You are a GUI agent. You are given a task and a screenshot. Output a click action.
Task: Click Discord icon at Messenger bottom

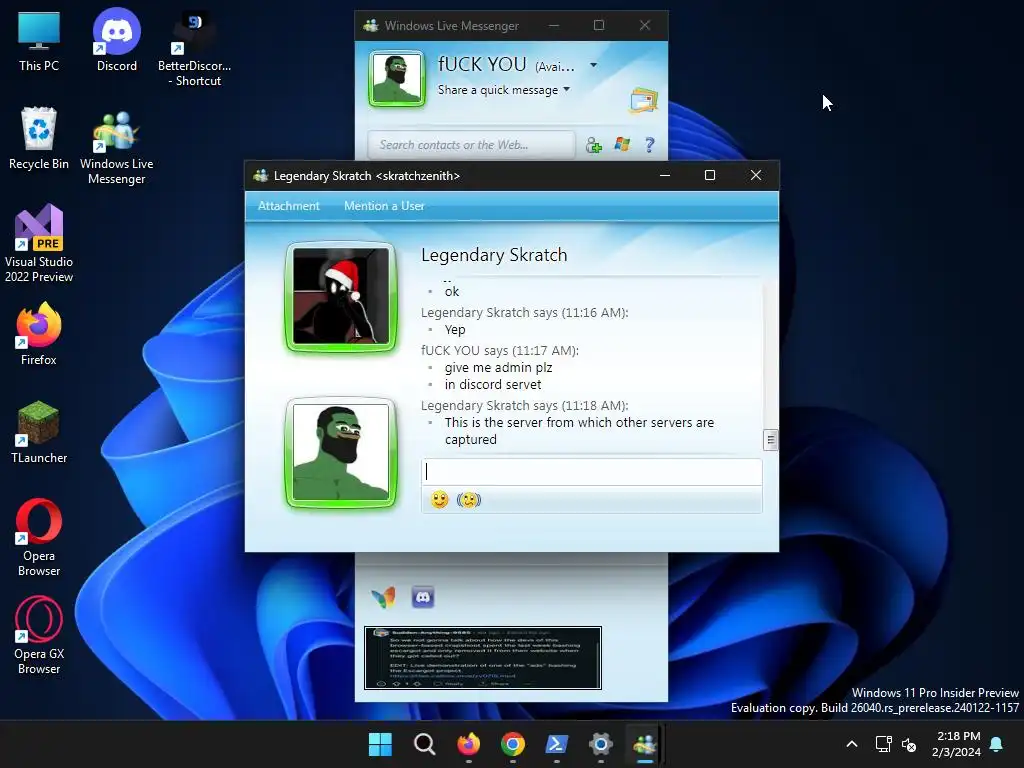point(423,597)
